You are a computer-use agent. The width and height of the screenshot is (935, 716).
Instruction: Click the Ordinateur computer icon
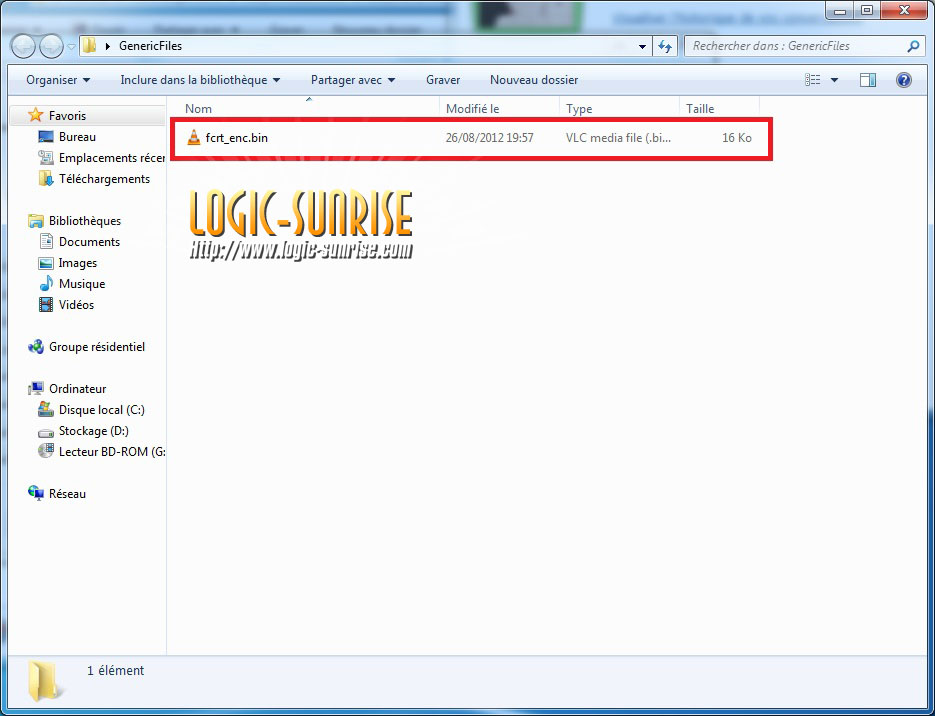(36, 389)
